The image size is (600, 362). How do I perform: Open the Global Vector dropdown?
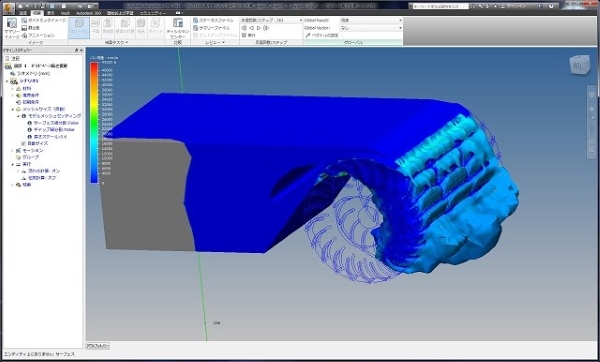[x=371, y=28]
